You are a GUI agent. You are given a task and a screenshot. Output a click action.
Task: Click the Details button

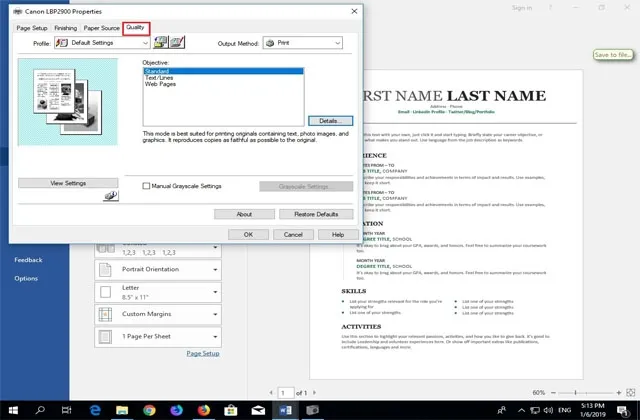(x=331, y=121)
